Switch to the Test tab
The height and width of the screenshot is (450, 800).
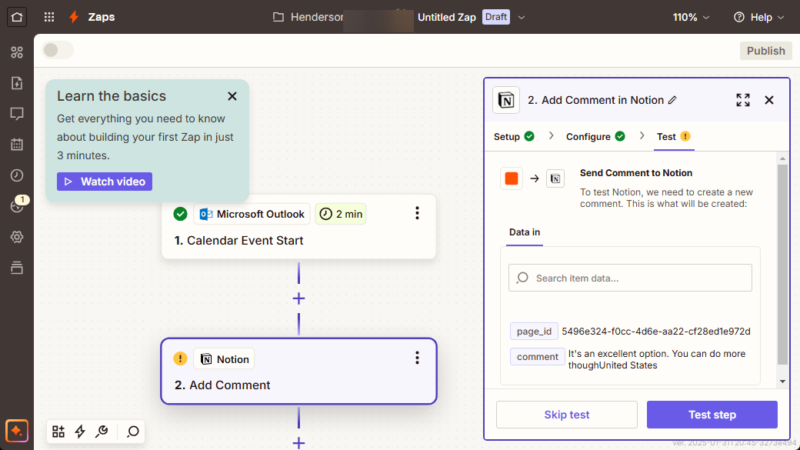click(673, 137)
